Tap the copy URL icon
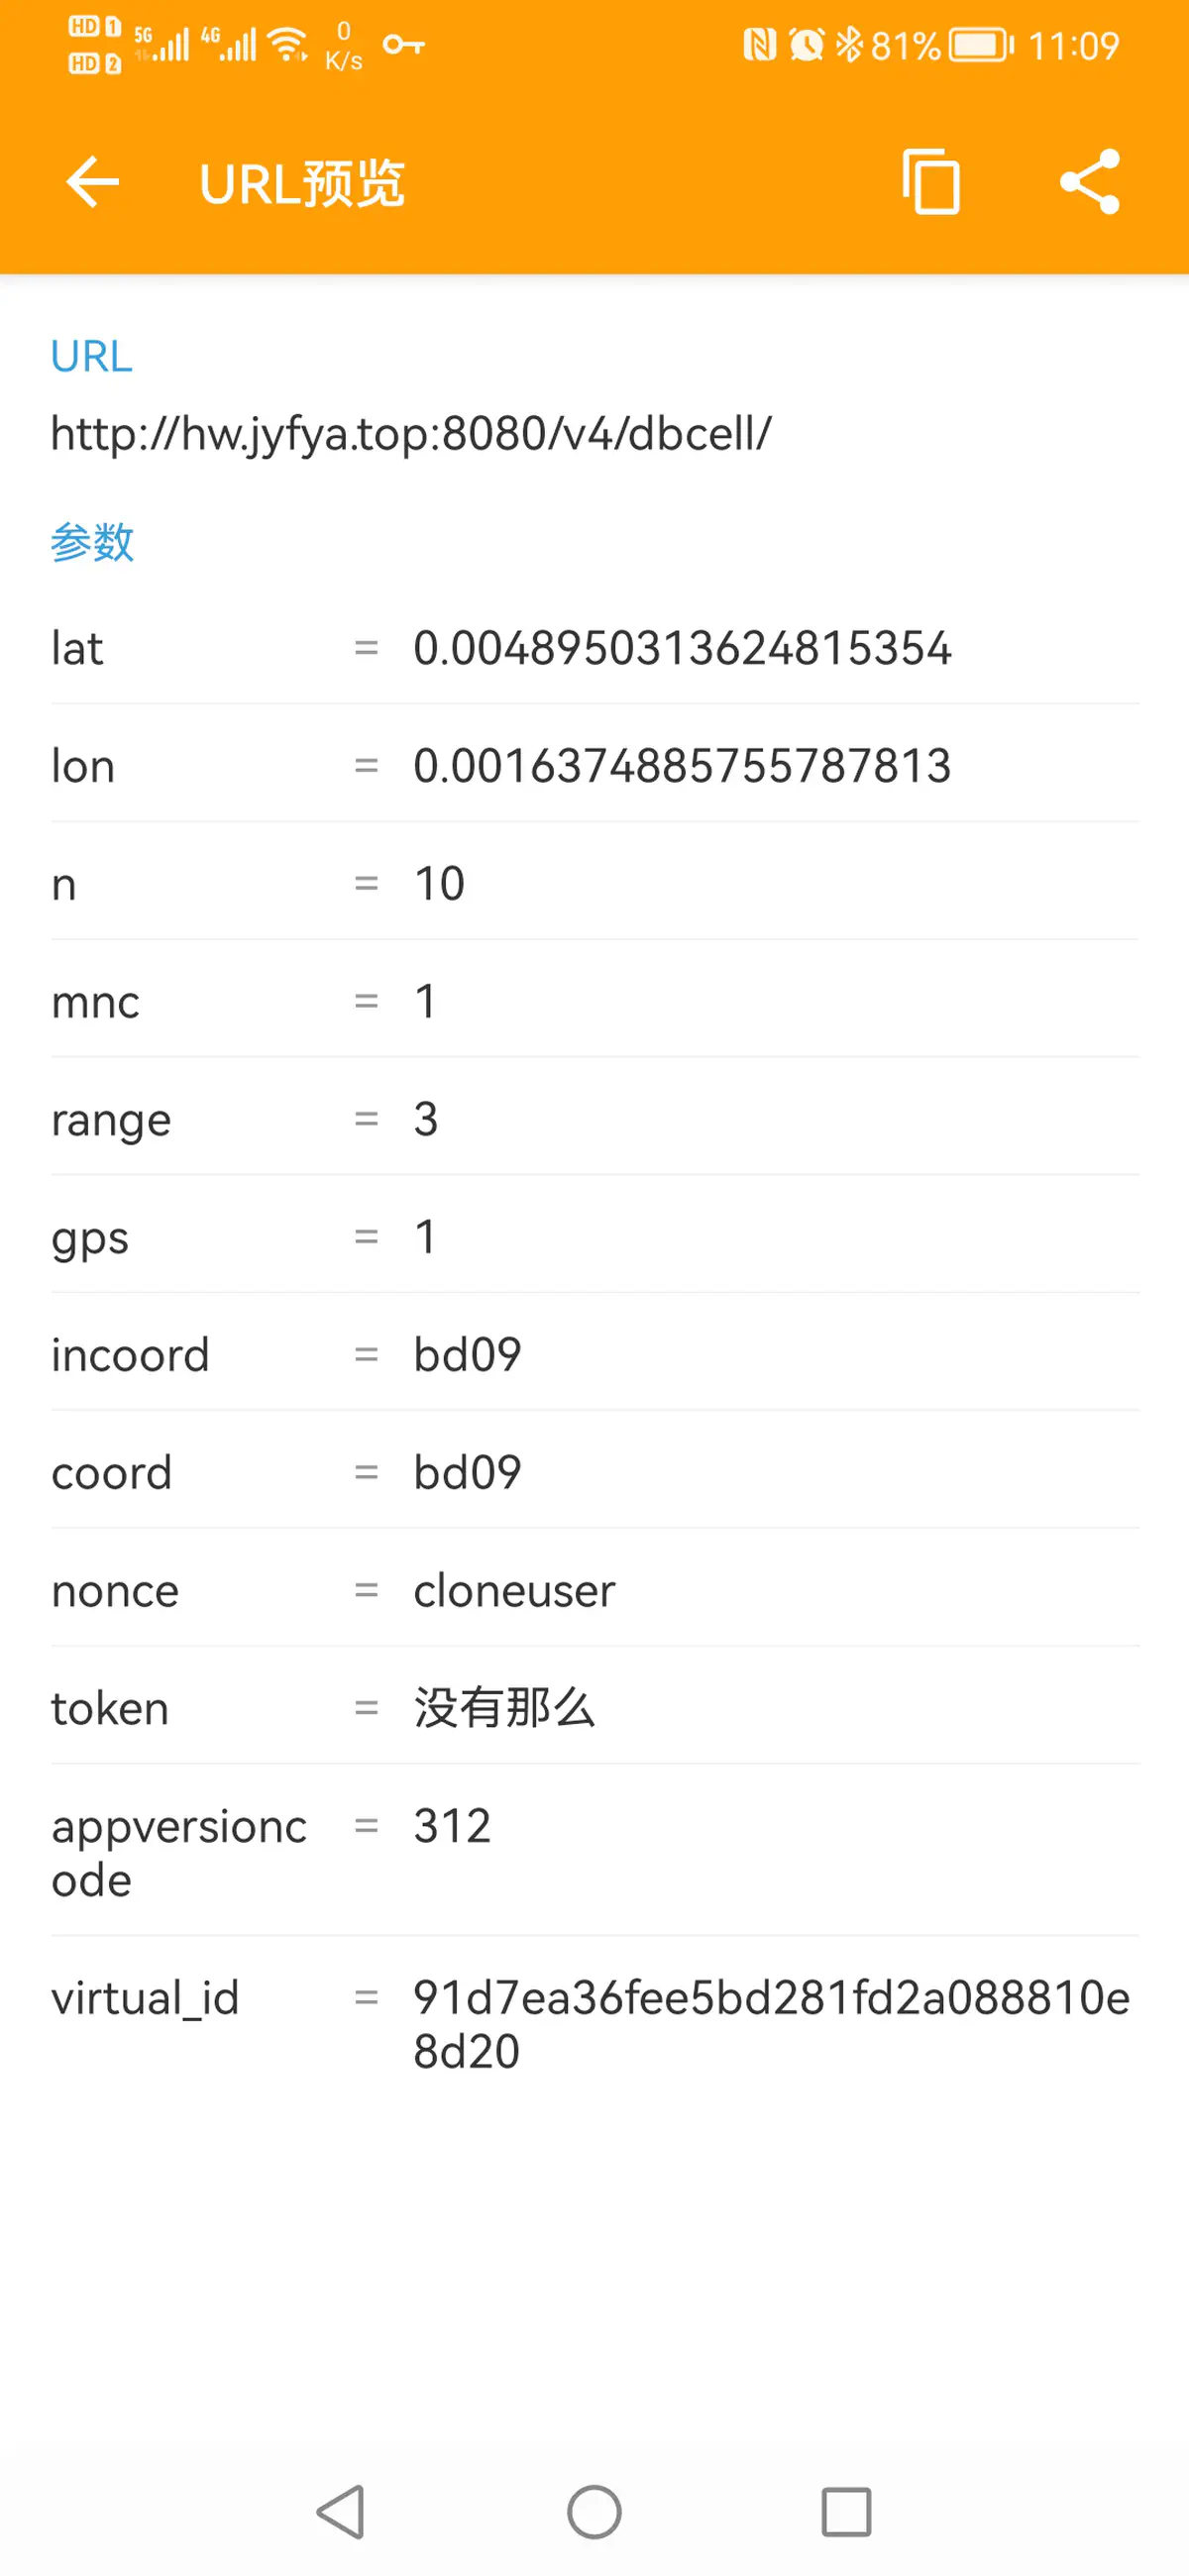1189x2576 pixels. point(930,182)
